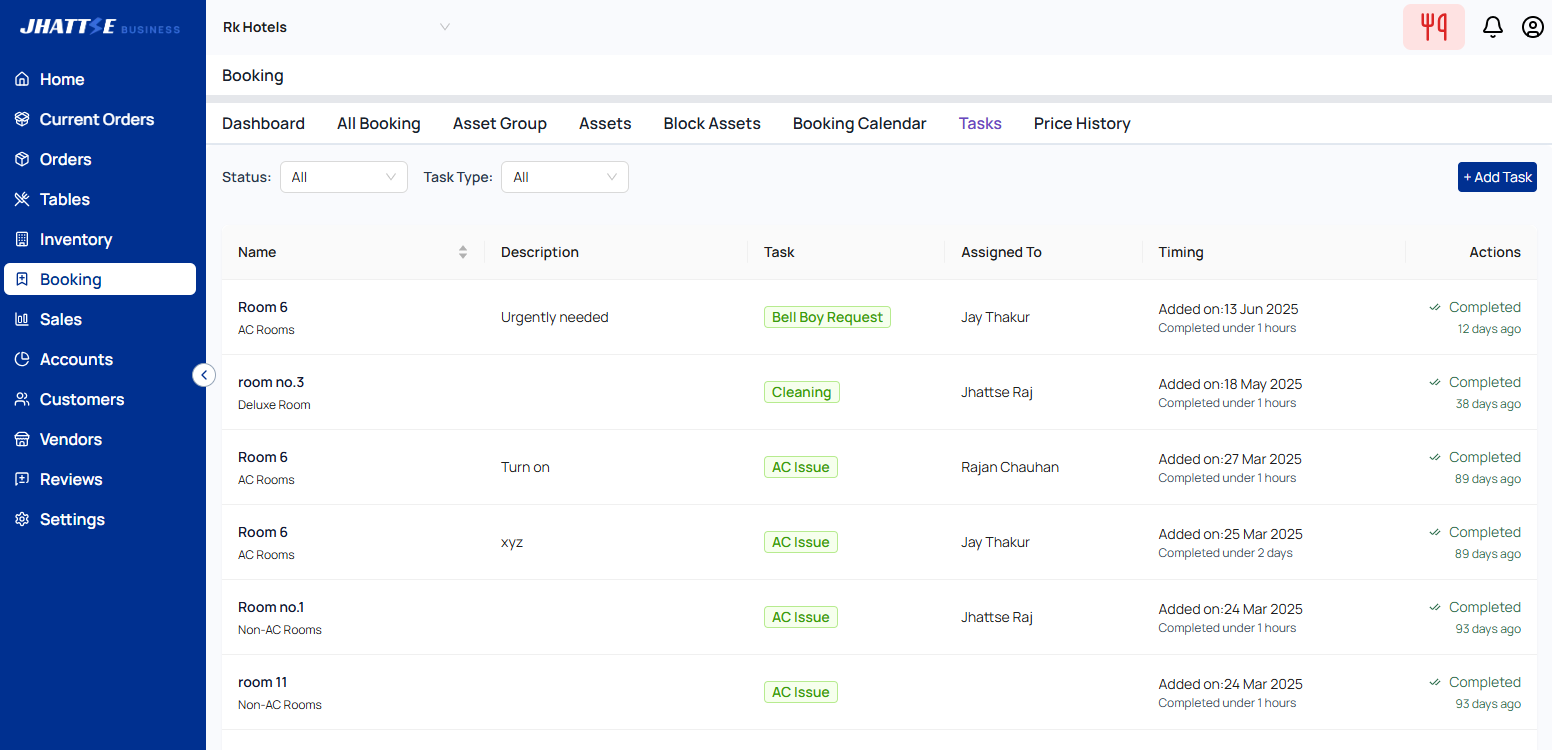Click the Home icon in sidebar

point(22,79)
